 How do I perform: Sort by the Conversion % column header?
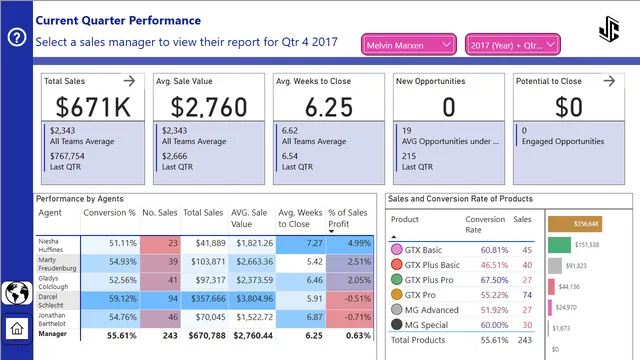(109, 213)
